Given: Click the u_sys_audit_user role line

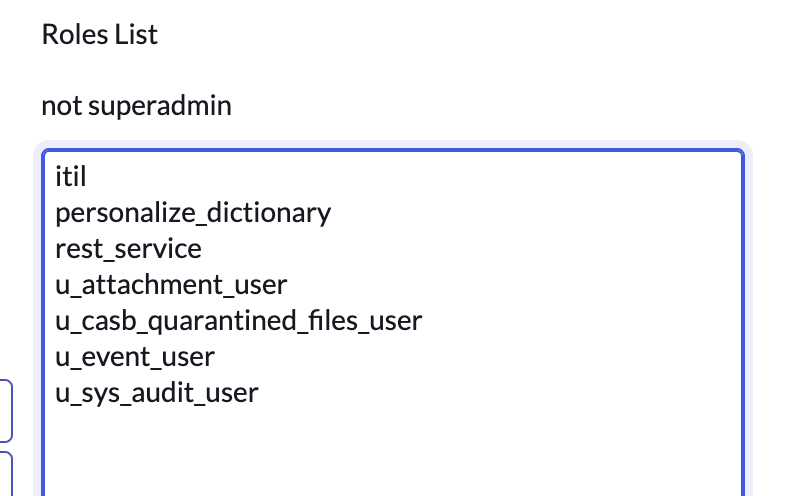Looking at the screenshot, I should pyautogui.click(x=157, y=393).
